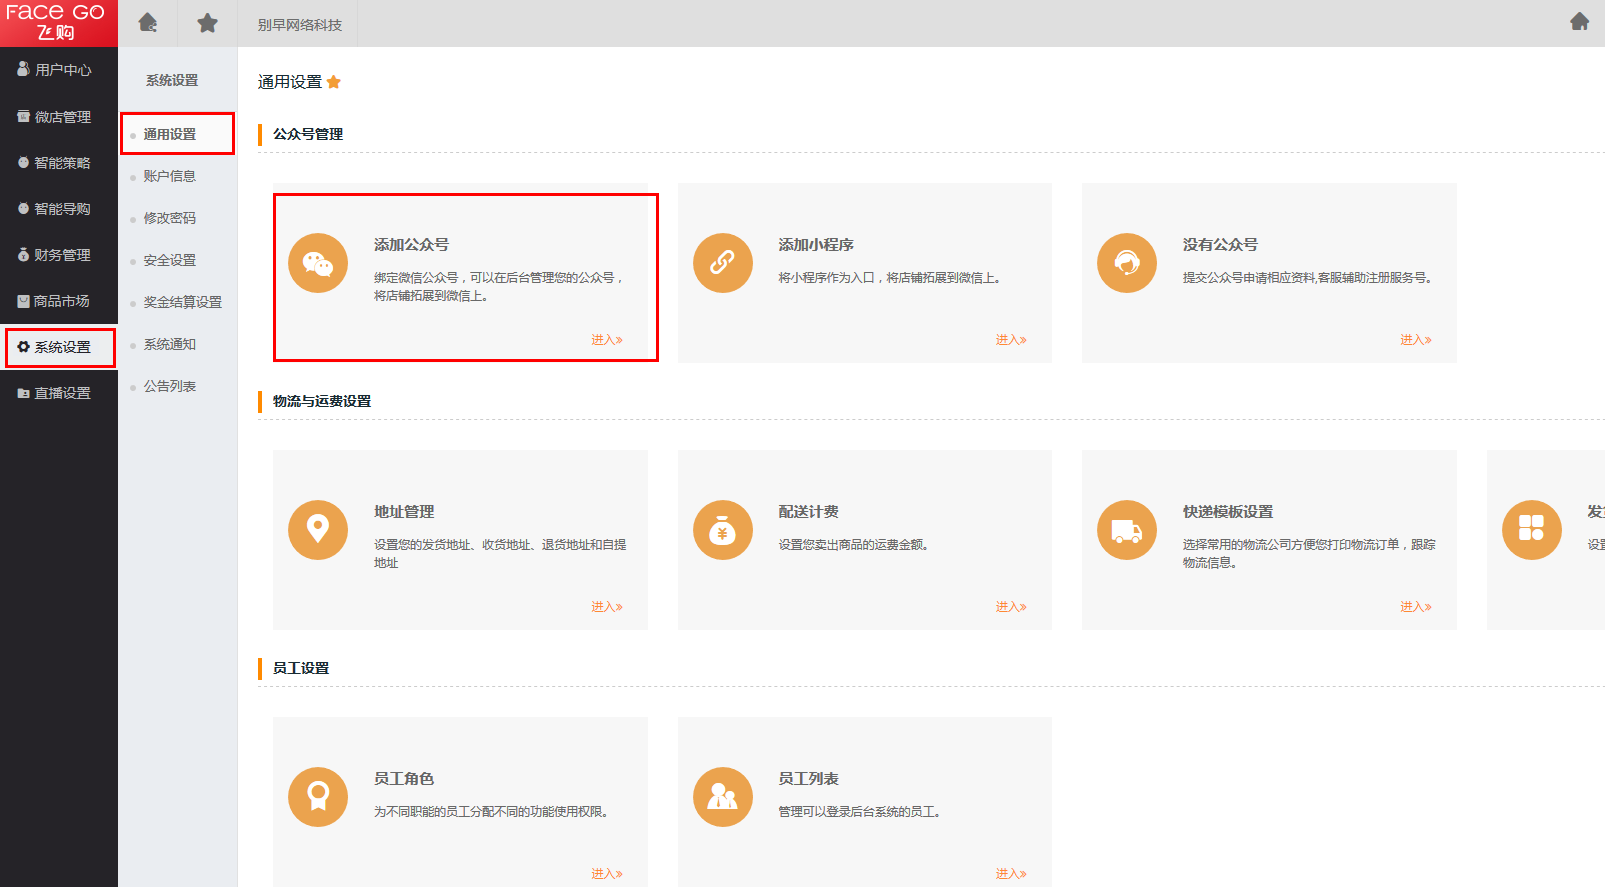This screenshot has height=887, width=1605.
Task: Click the people icon for 员工列表
Action: [722, 797]
